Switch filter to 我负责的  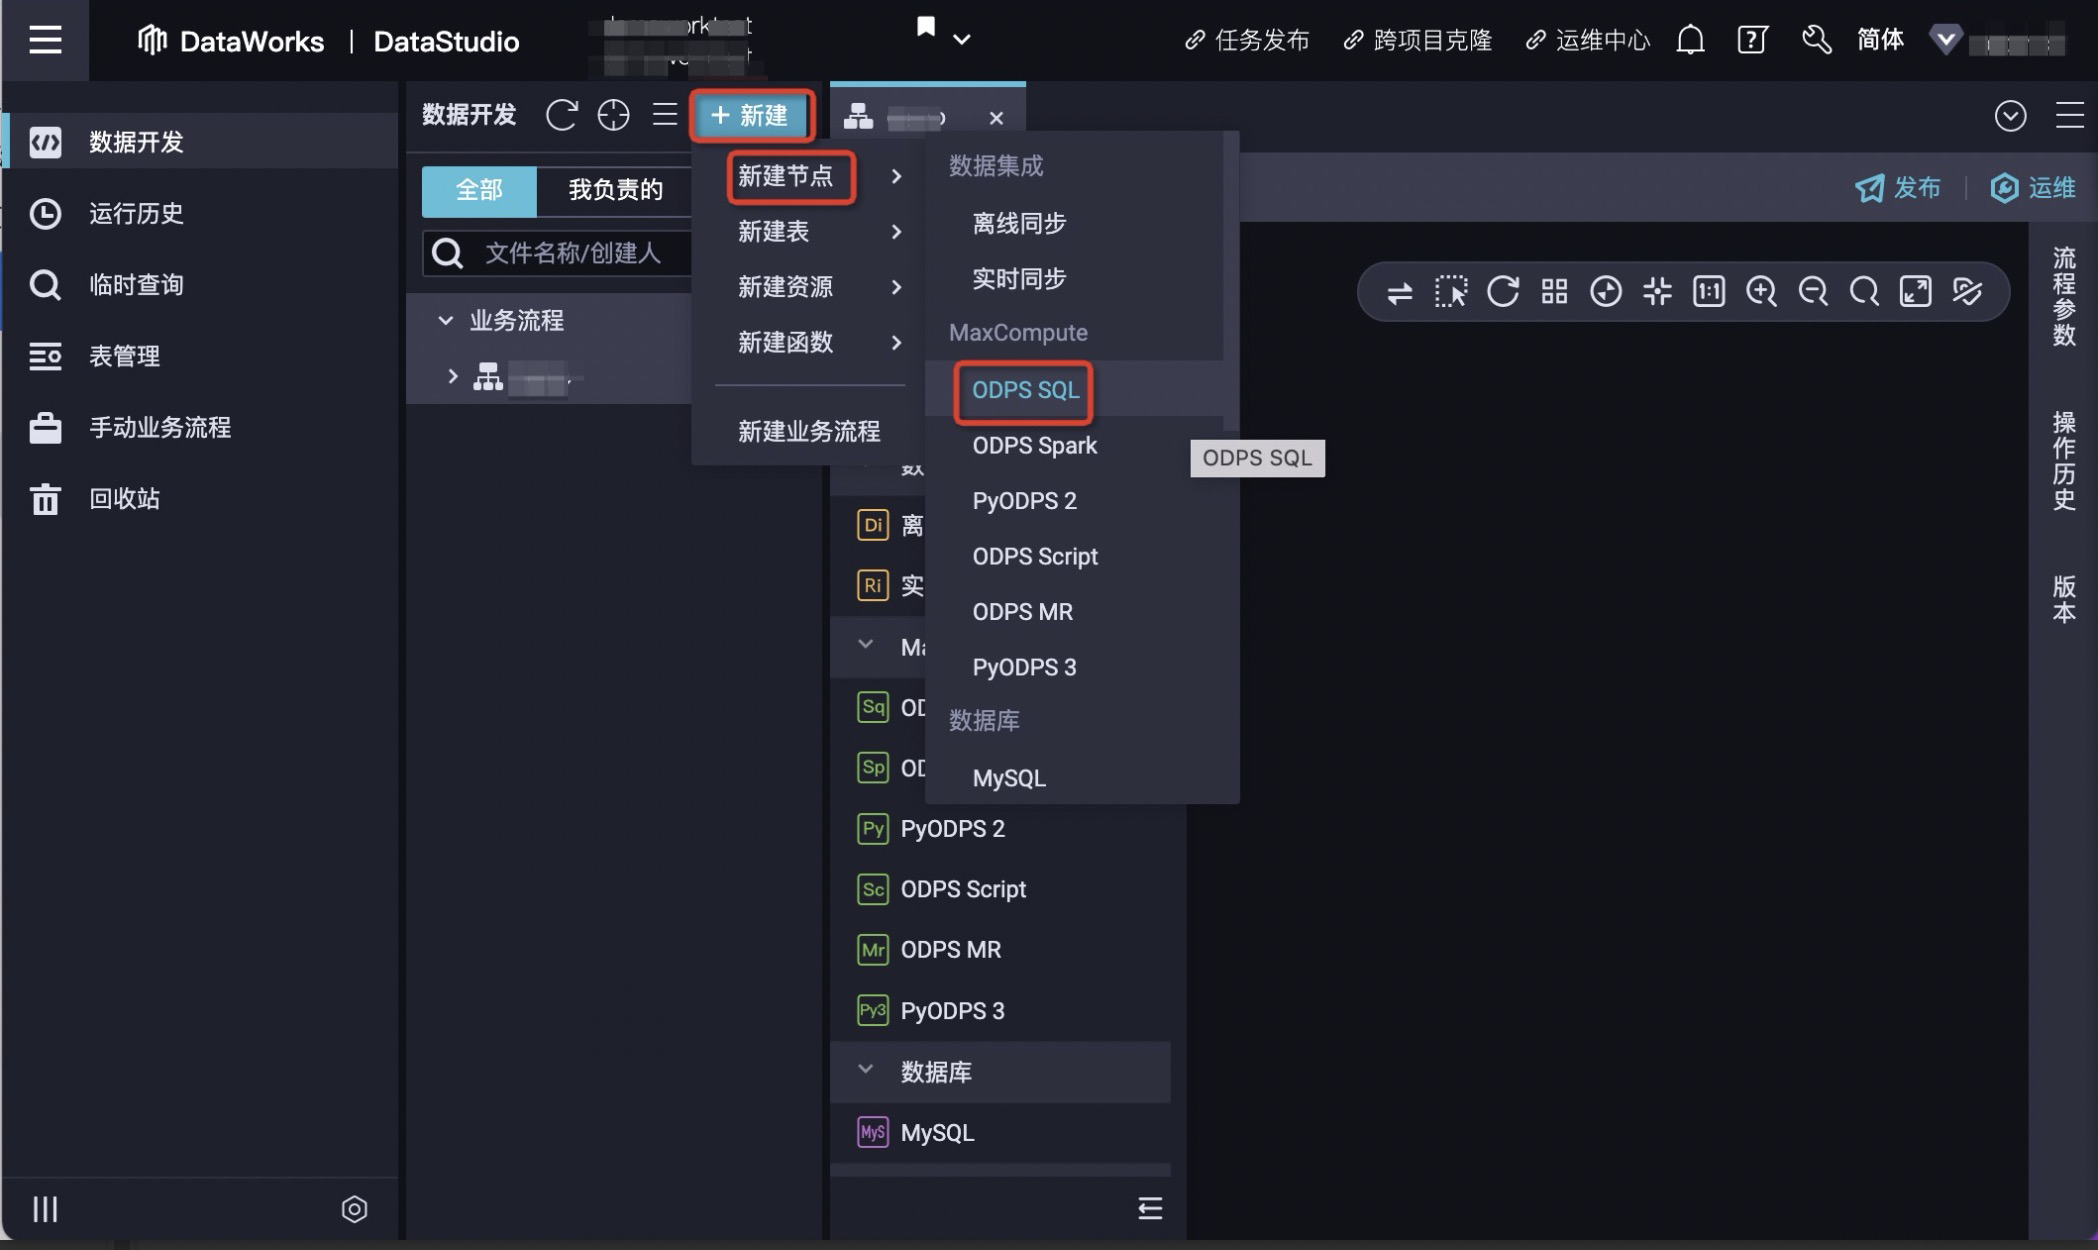615,189
